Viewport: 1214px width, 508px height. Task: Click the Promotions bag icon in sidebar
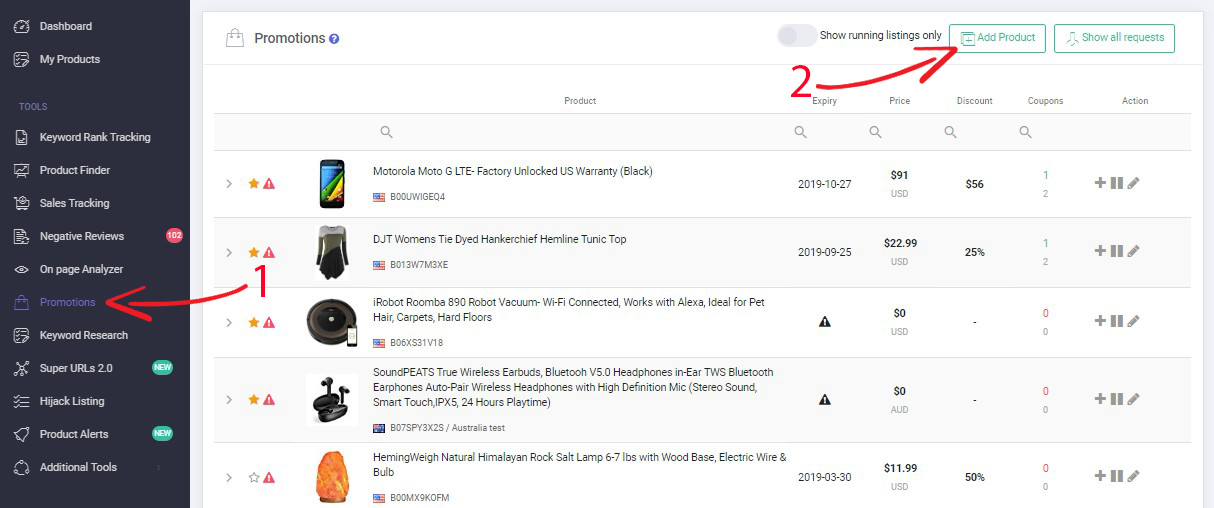click(21, 302)
